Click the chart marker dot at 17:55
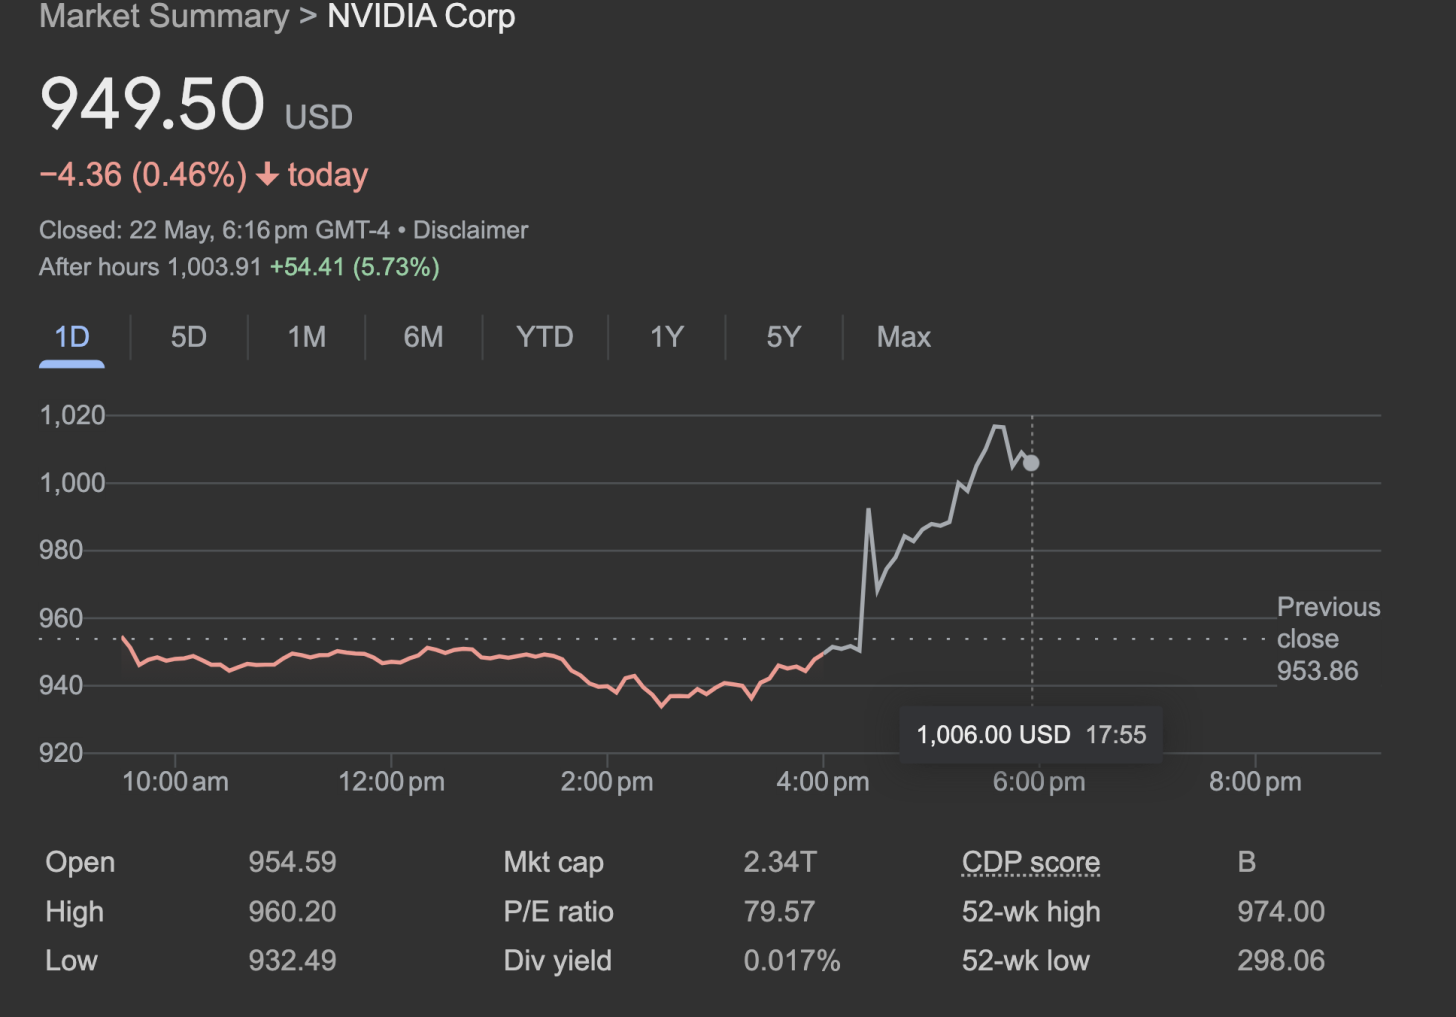 tap(1032, 463)
